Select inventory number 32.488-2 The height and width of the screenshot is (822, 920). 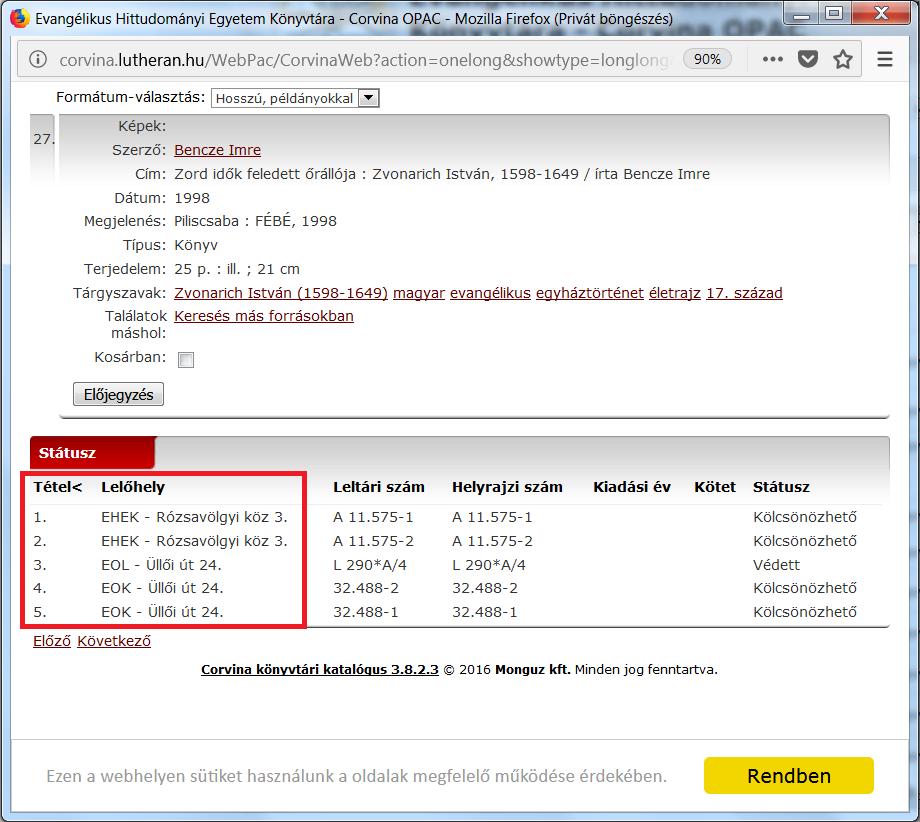coord(366,588)
